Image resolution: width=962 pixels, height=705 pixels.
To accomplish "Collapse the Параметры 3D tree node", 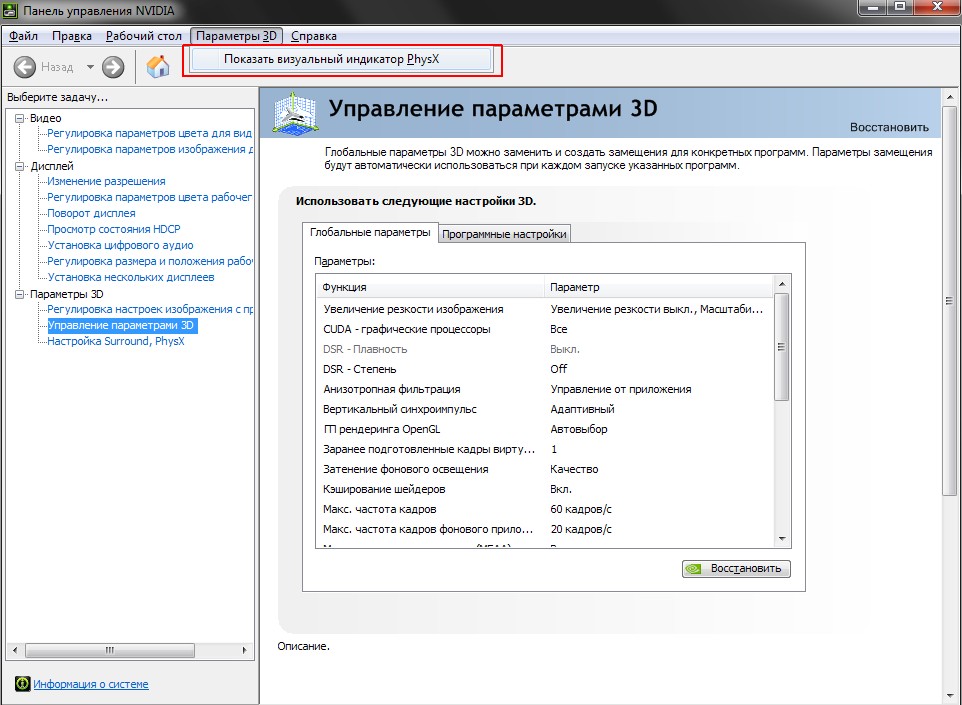I will pyautogui.click(x=20, y=294).
